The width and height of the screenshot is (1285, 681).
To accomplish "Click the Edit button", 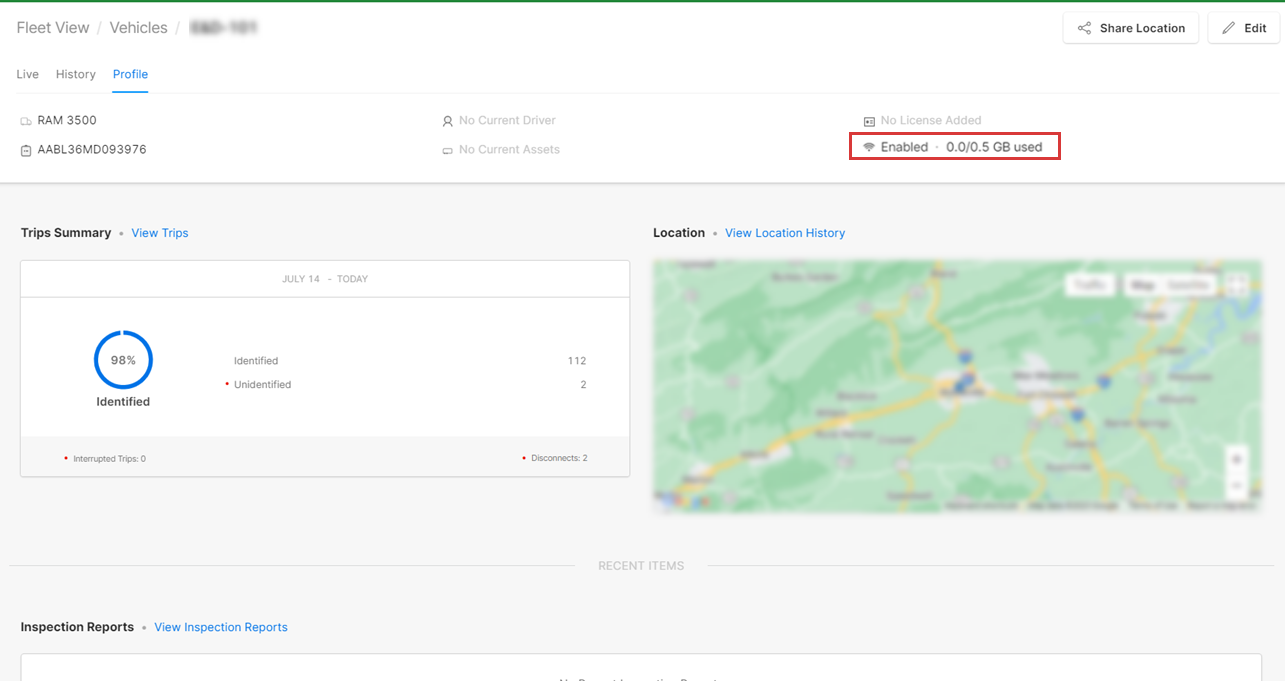I will point(1243,28).
